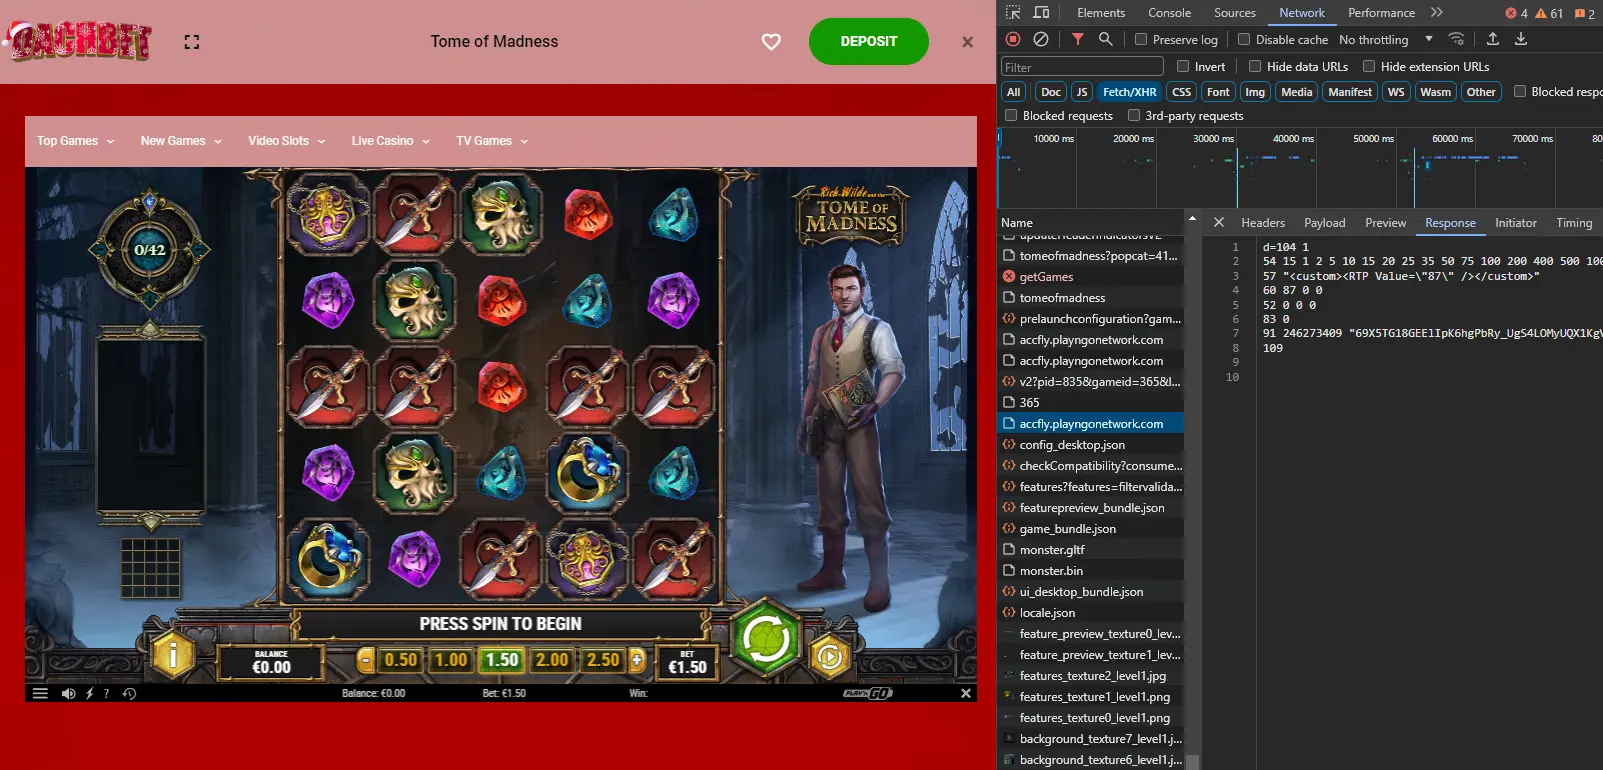Expand Video Slots dropdown
The height and width of the screenshot is (770, 1603).
(287, 141)
